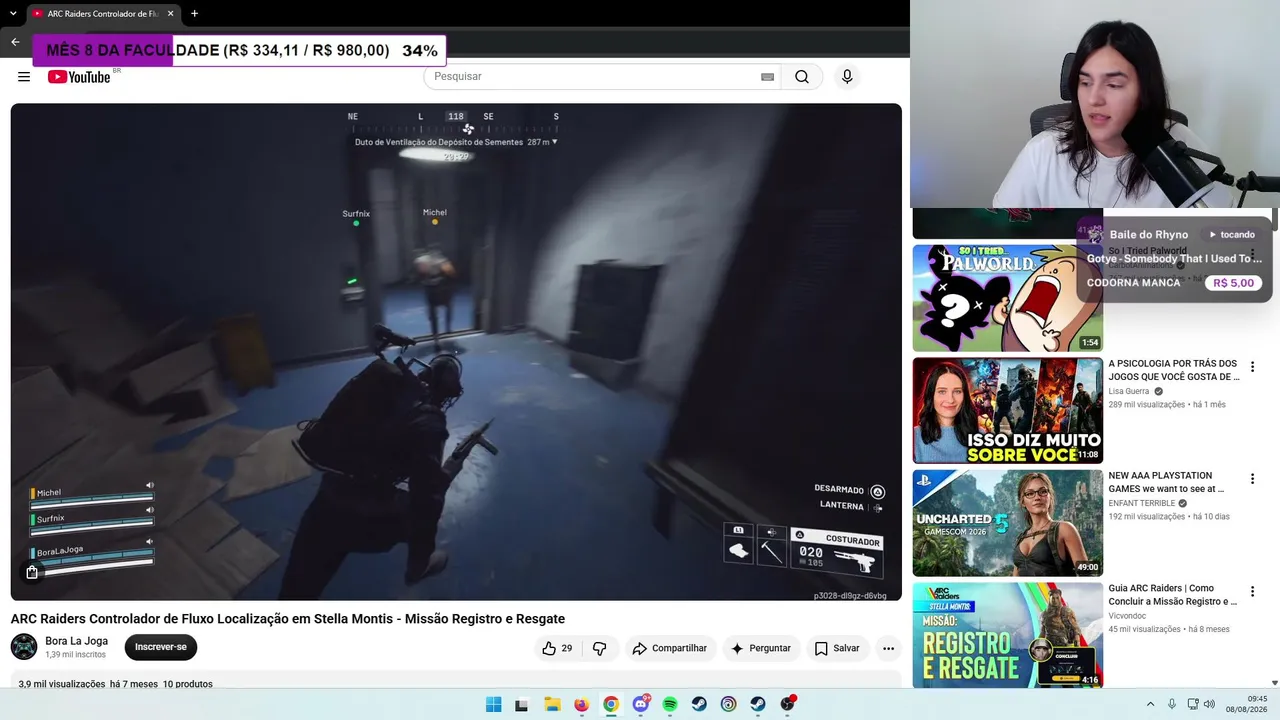The height and width of the screenshot is (720, 1280).
Task: Click the page scrollbar down arrow
Action: point(1273,682)
